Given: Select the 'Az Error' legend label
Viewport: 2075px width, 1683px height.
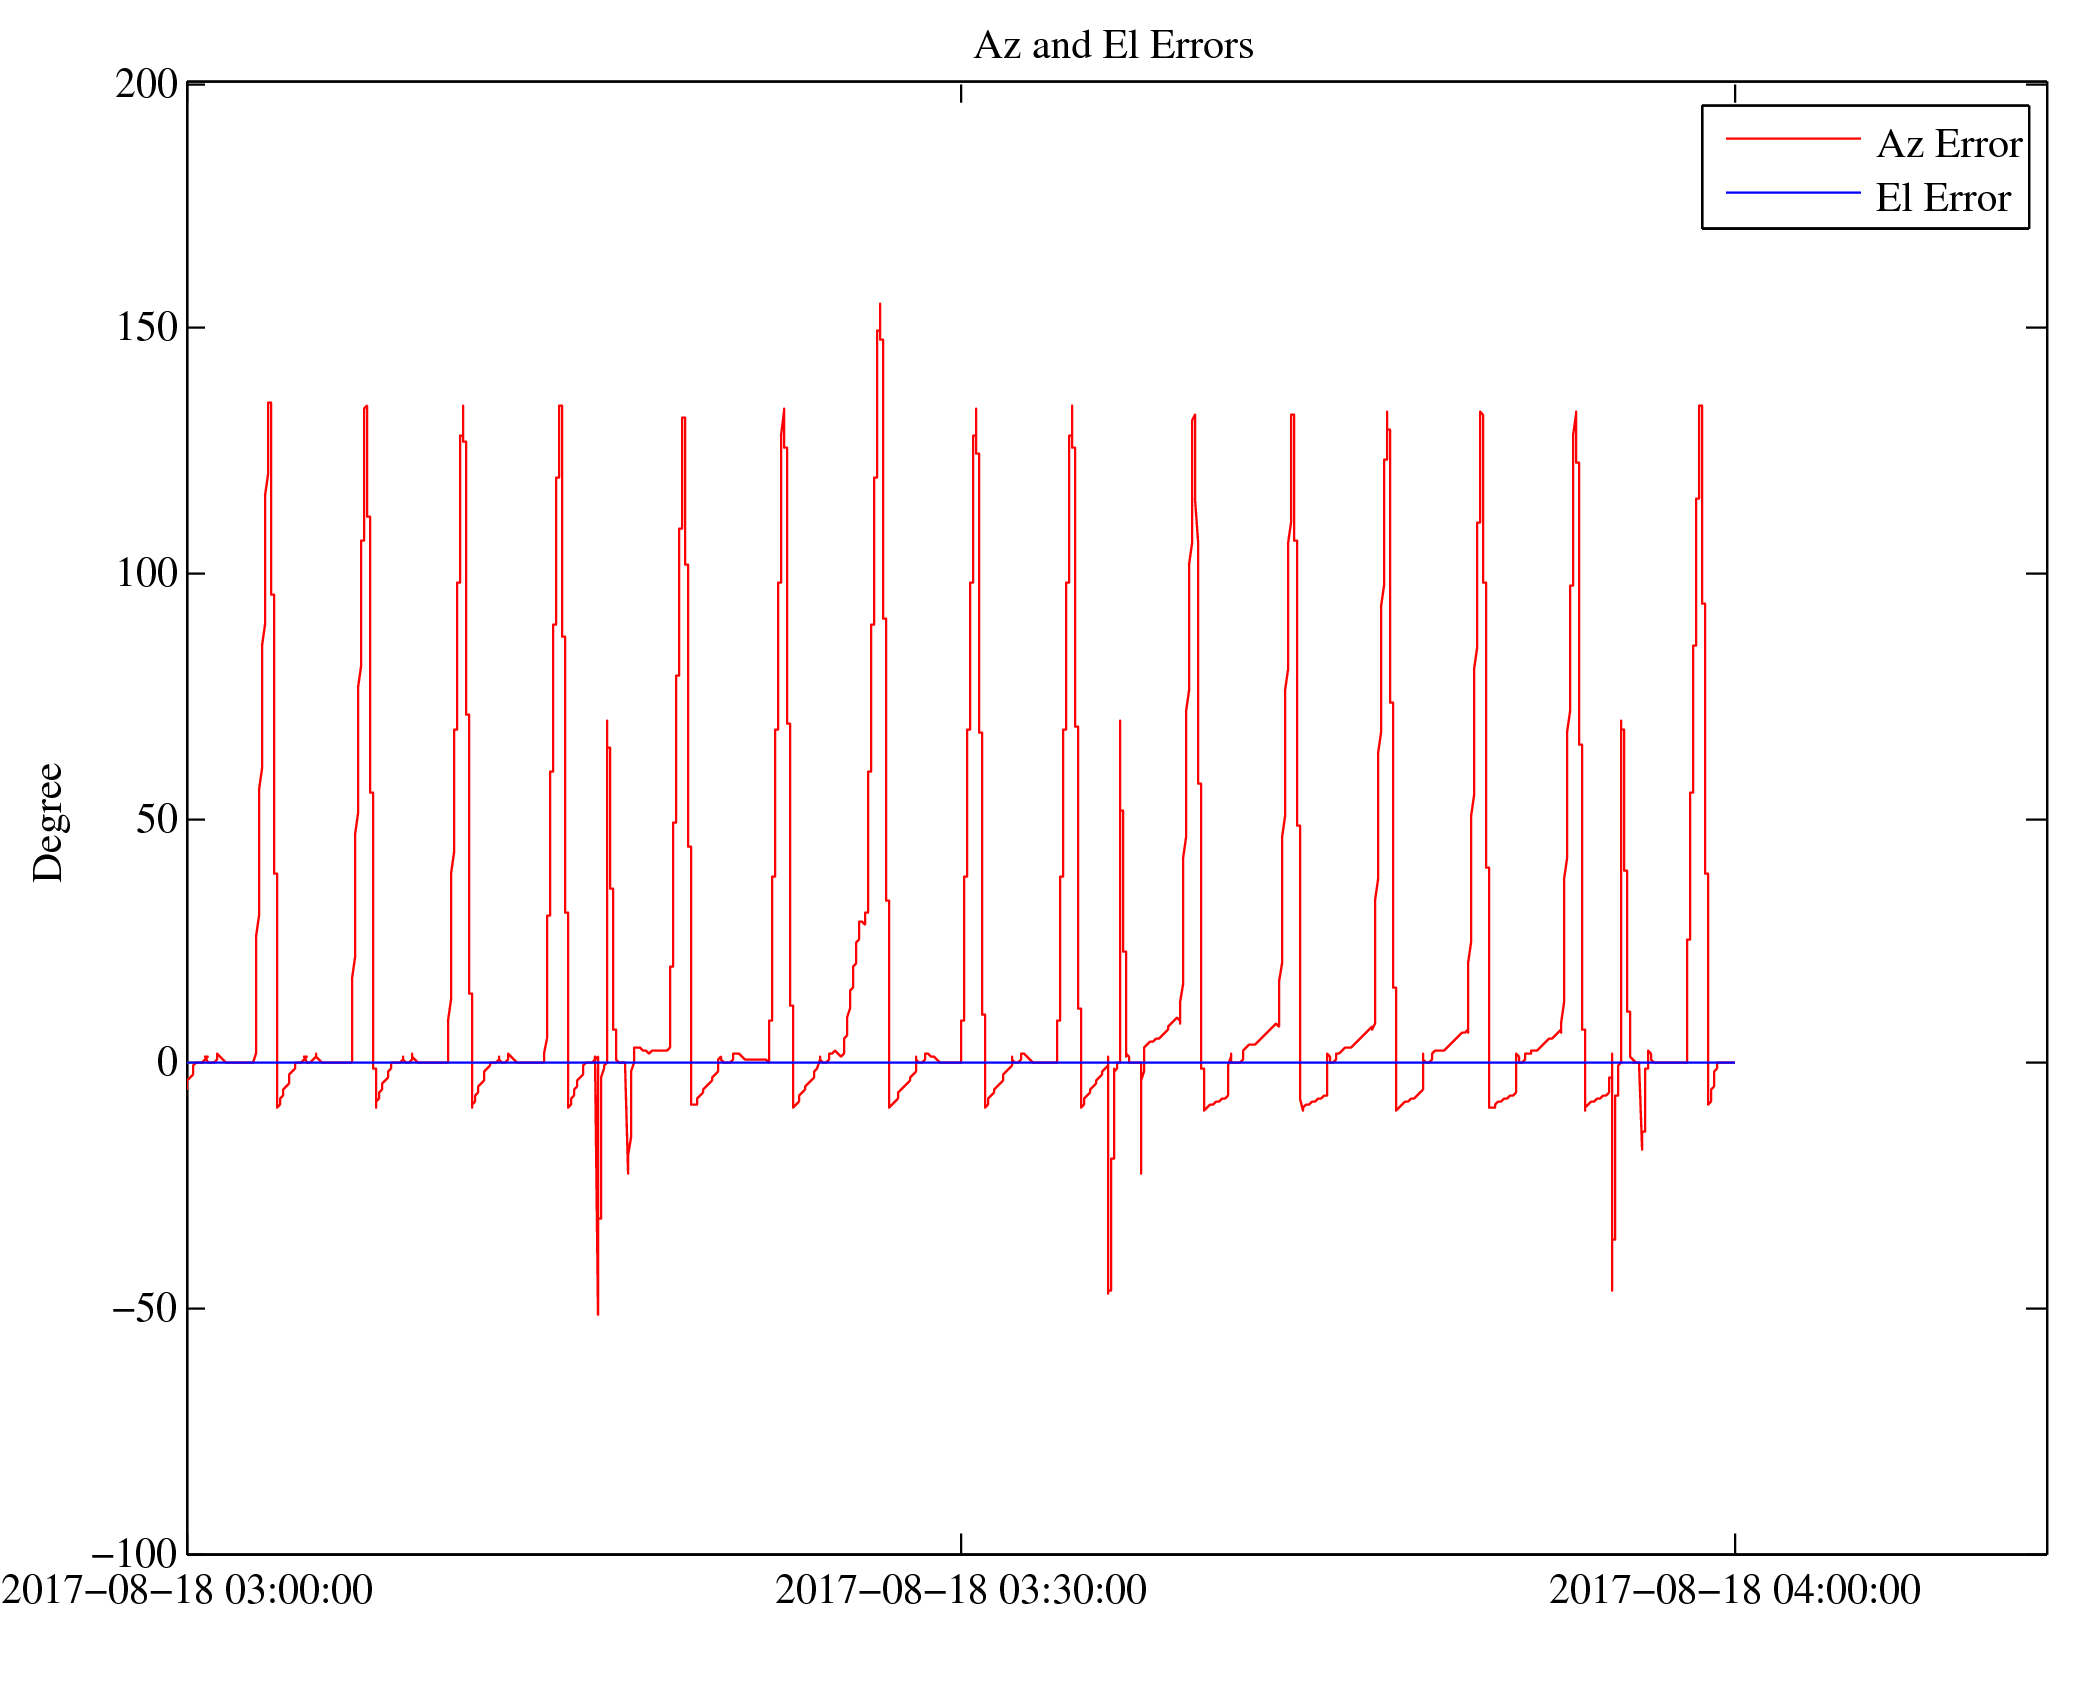Looking at the screenshot, I should pos(1949,144).
